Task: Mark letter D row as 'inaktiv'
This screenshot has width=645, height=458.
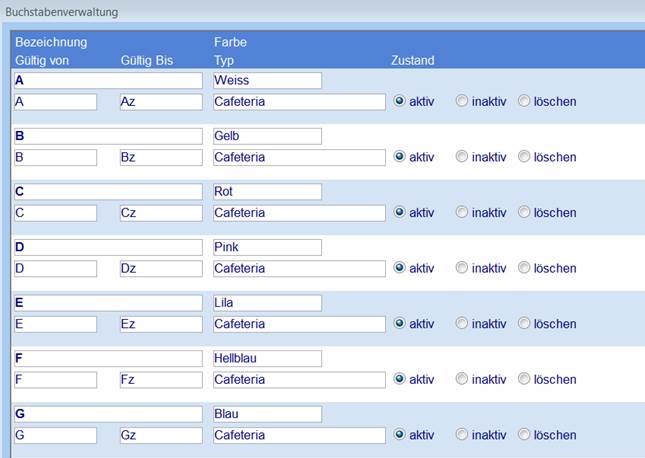Action: click(462, 268)
